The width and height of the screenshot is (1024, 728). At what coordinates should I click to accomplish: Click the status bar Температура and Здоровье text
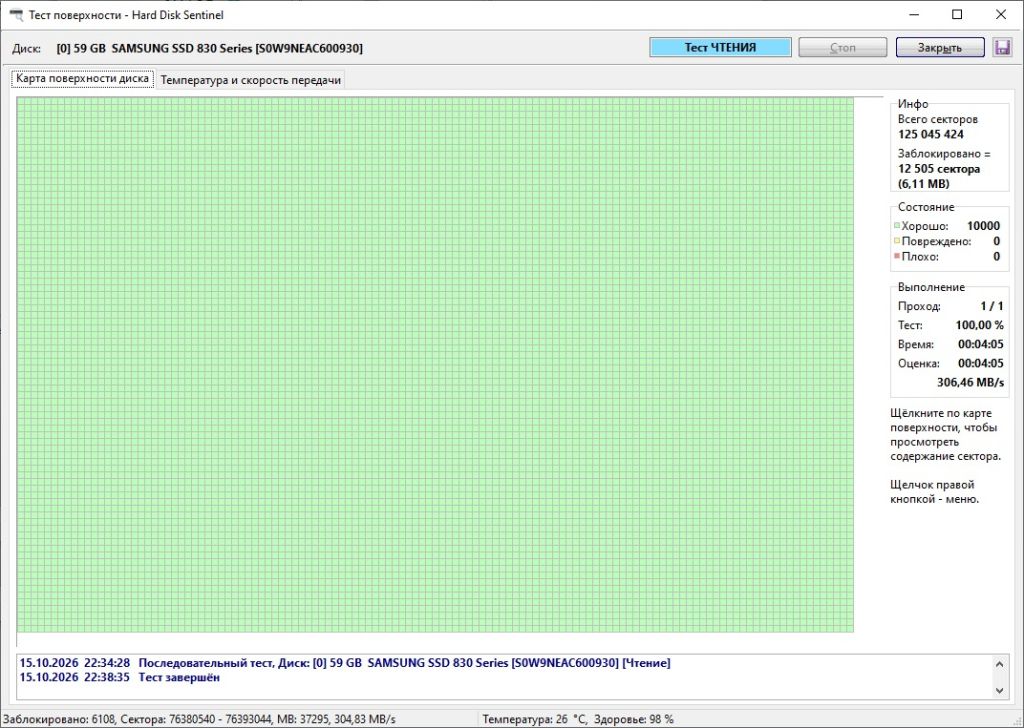(578, 720)
